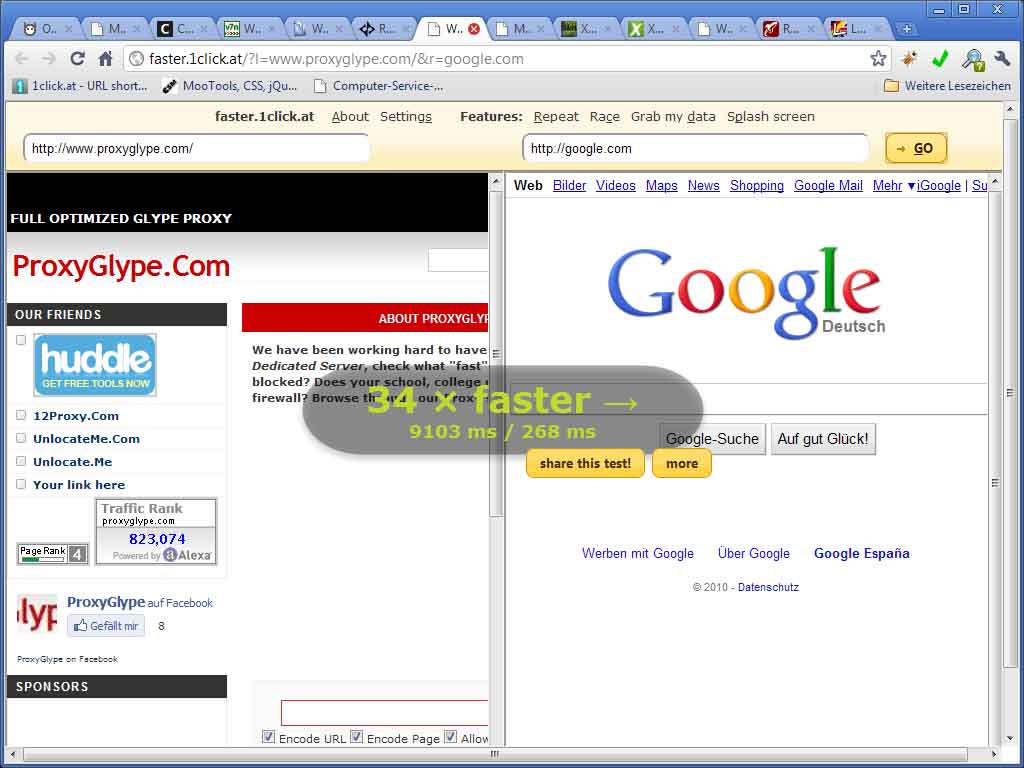Open the Google Mail link

point(828,185)
